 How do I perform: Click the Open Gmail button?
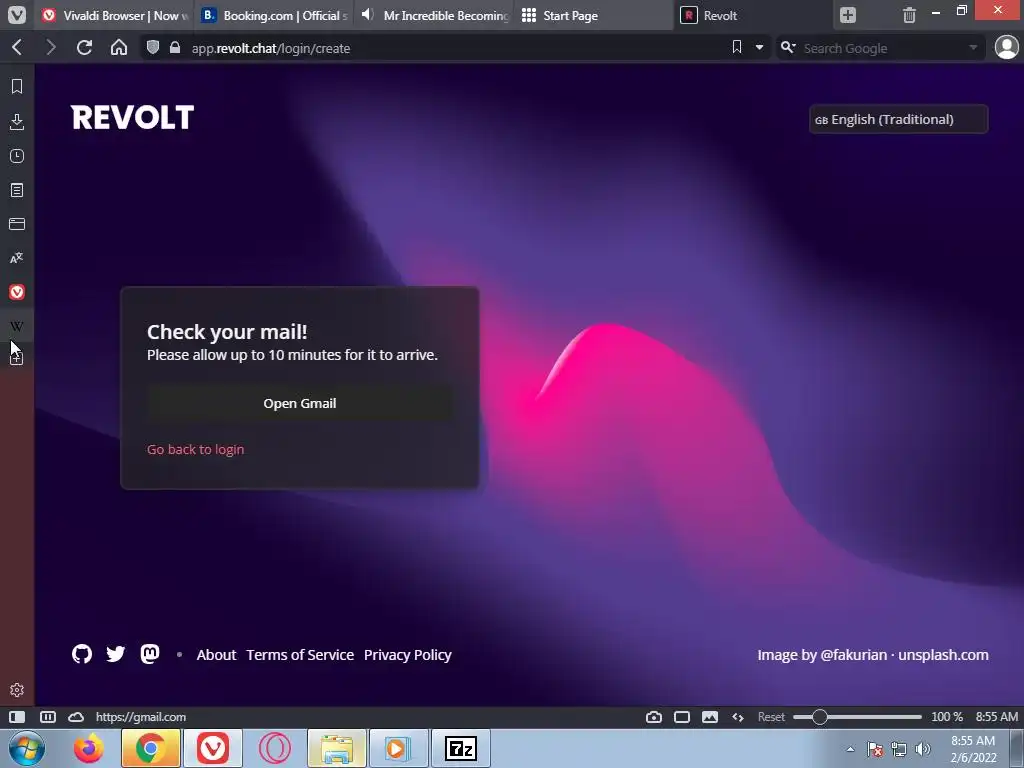click(x=300, y=404)
